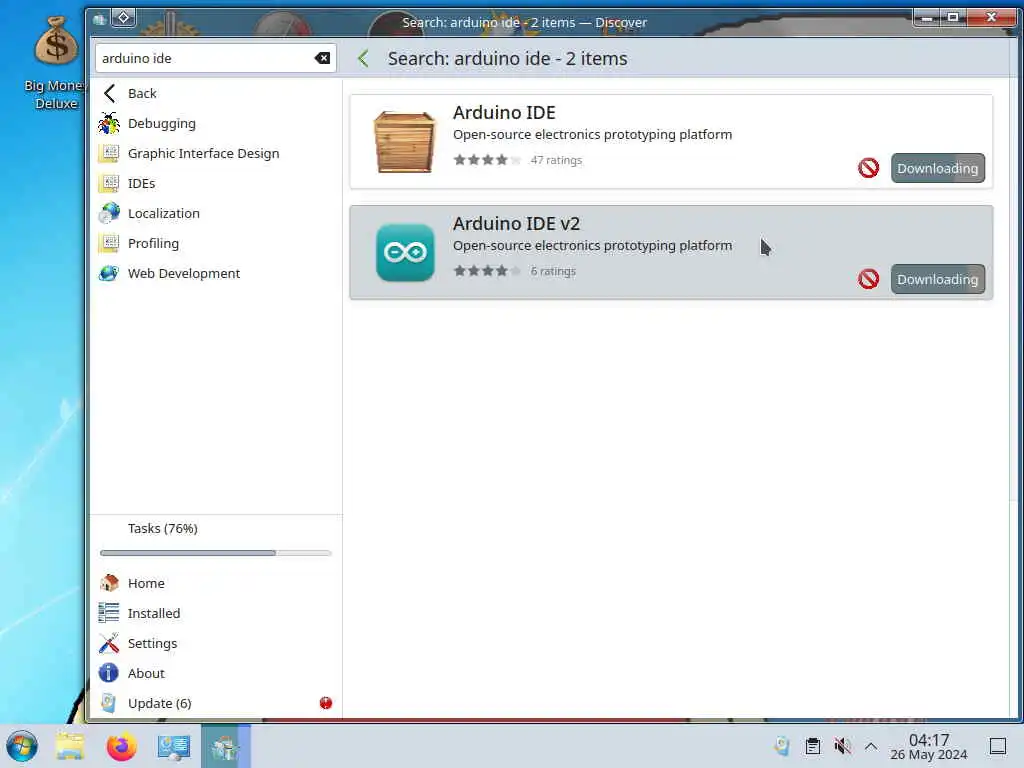Open the clipboard tray icon
The width and height of the screenshot is (1024, 768).
click(x=813, y=746)
